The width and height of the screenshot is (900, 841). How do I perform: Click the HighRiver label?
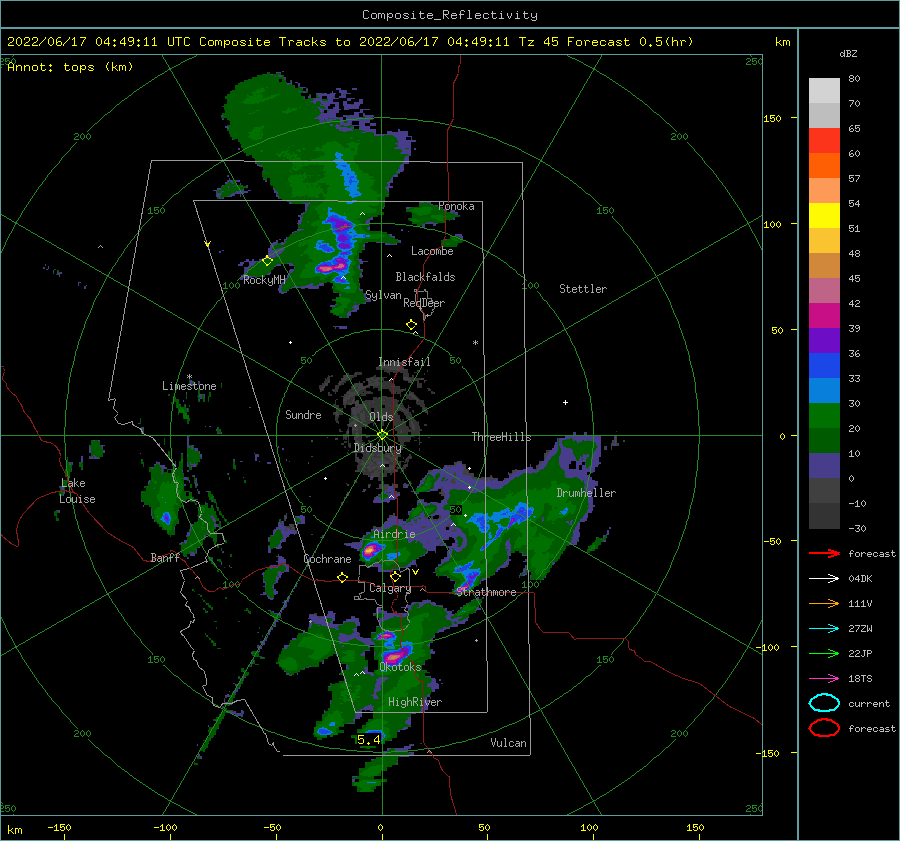415,702
